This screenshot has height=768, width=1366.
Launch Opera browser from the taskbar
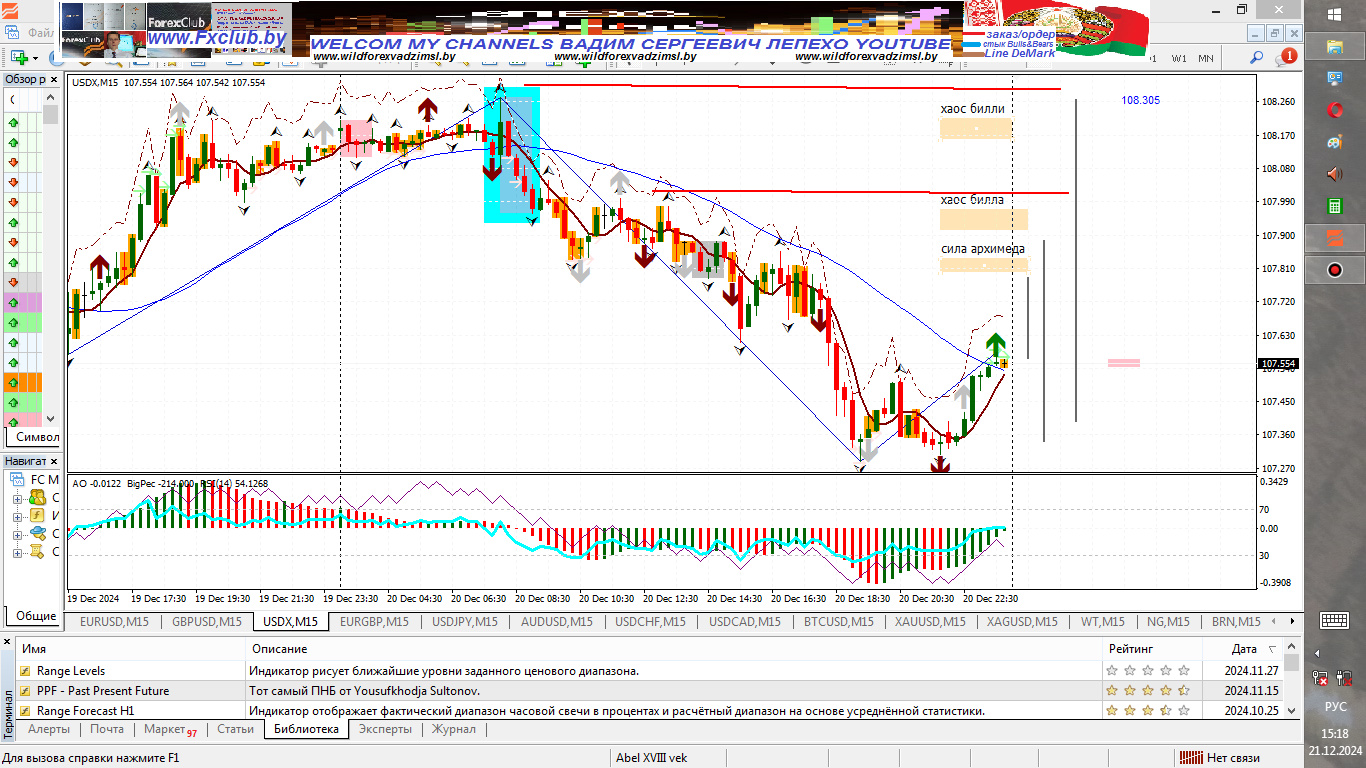(x=1335, y=109)
